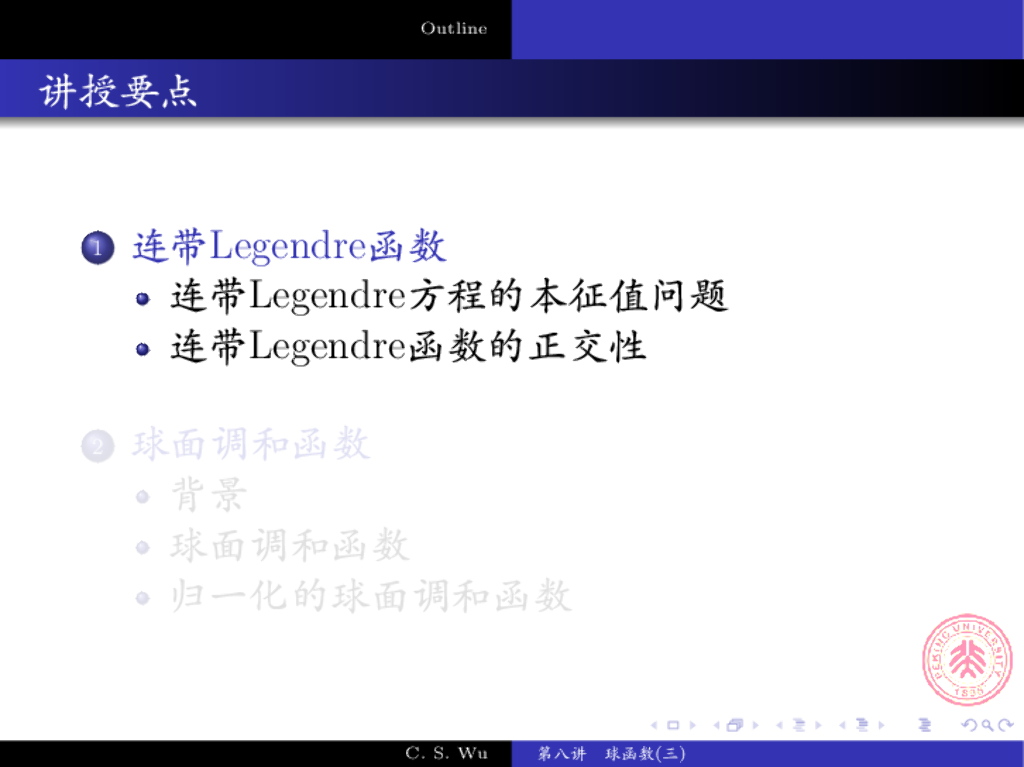The height and width of the screenshot is (767, 1024).
Task: Jump to next subsection with right arrow
Action: point(818,725)
